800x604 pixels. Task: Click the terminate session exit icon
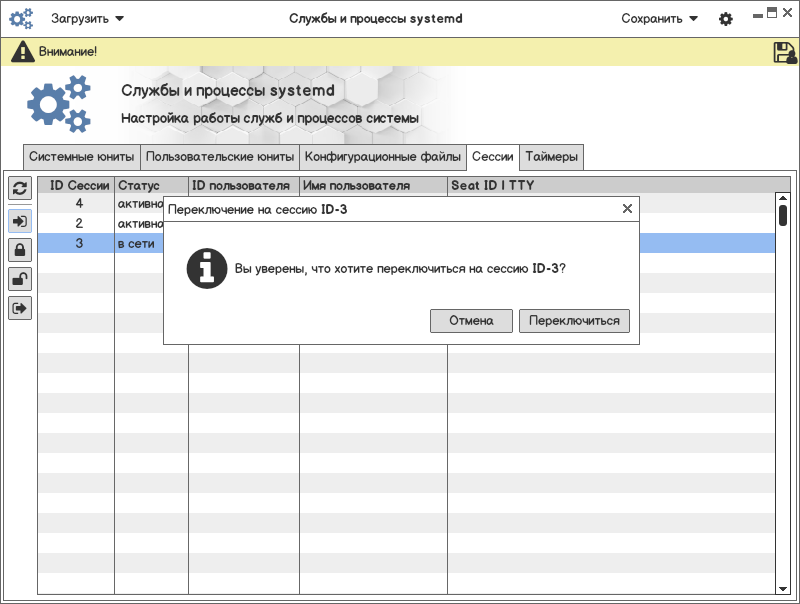20,308
